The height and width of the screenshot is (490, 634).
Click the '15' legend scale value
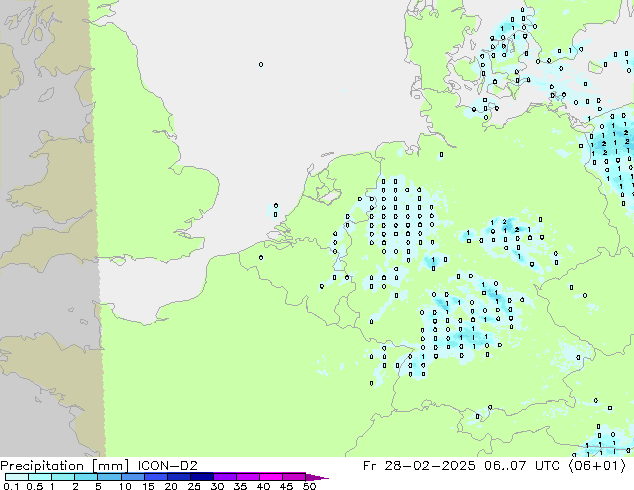pyautogui.click(x=148, y=486)
